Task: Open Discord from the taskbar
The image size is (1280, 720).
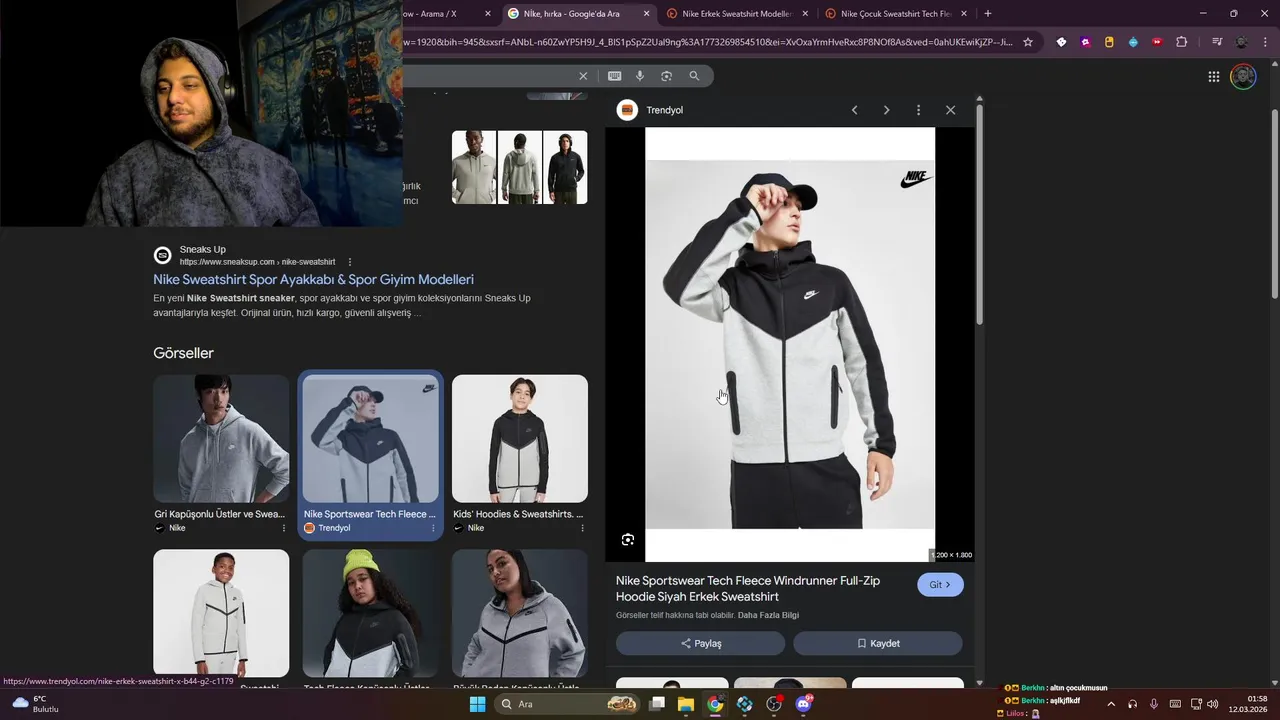Action: [x=803, y=704]
